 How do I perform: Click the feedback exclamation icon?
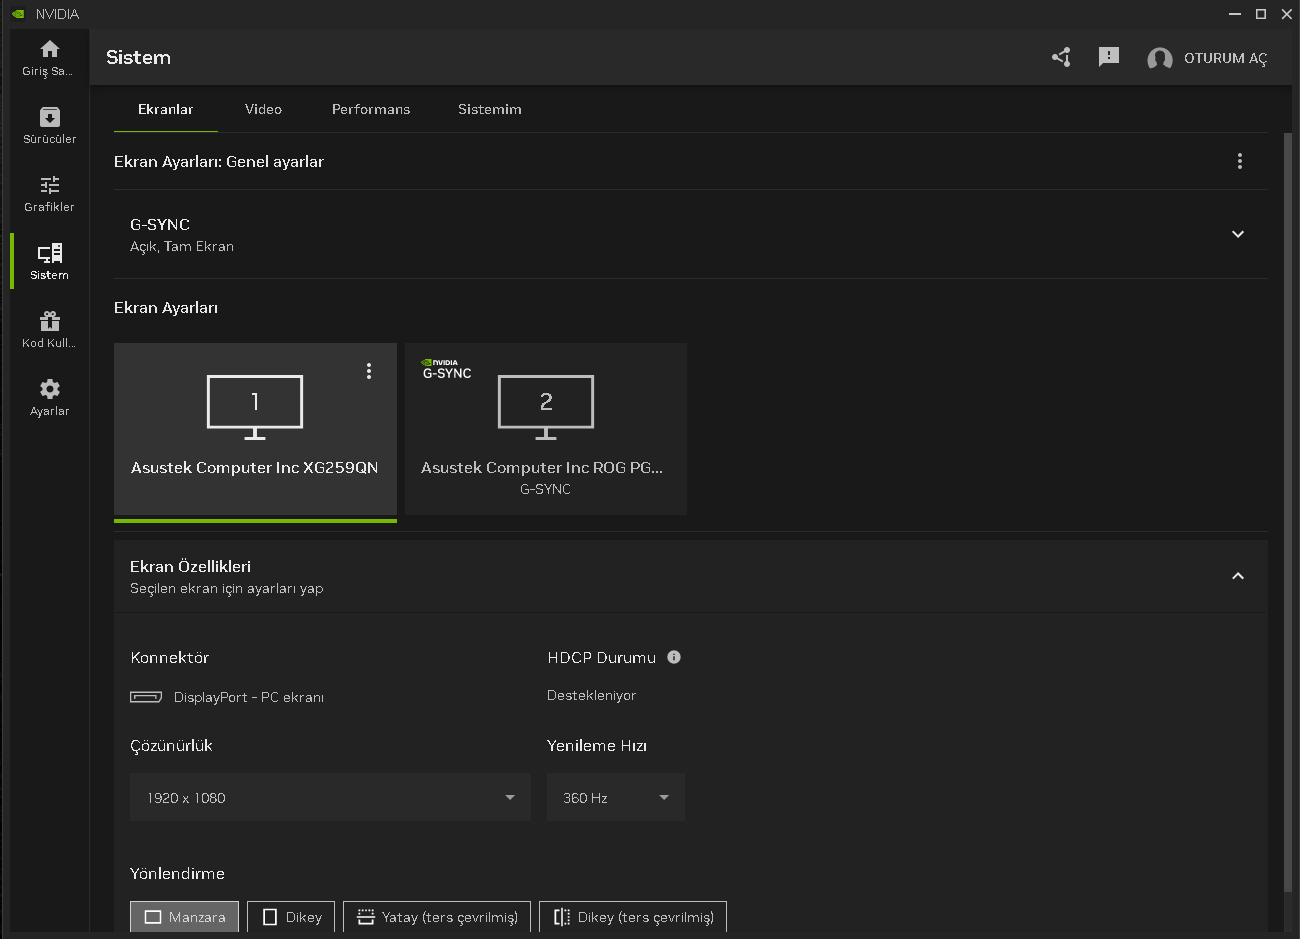pyautogui.click(x=1108, y=57)
